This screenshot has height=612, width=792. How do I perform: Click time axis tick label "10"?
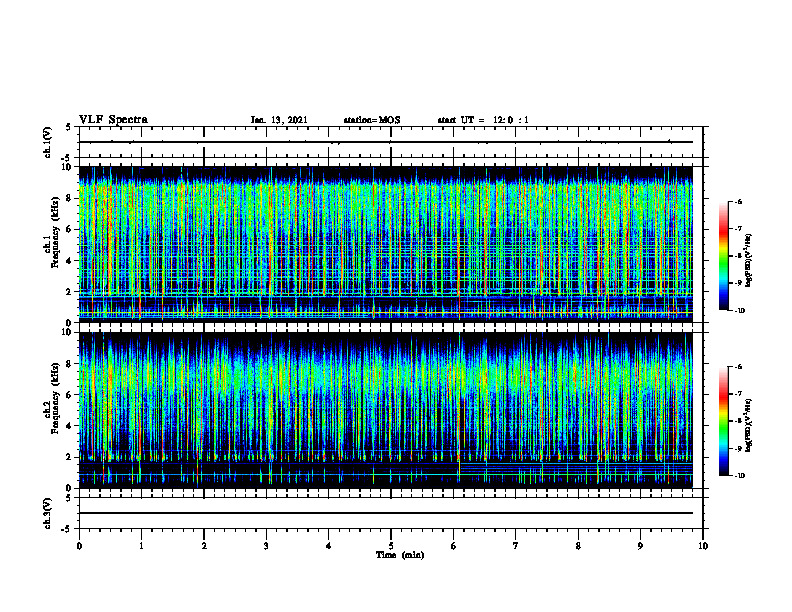pos(703,546)
